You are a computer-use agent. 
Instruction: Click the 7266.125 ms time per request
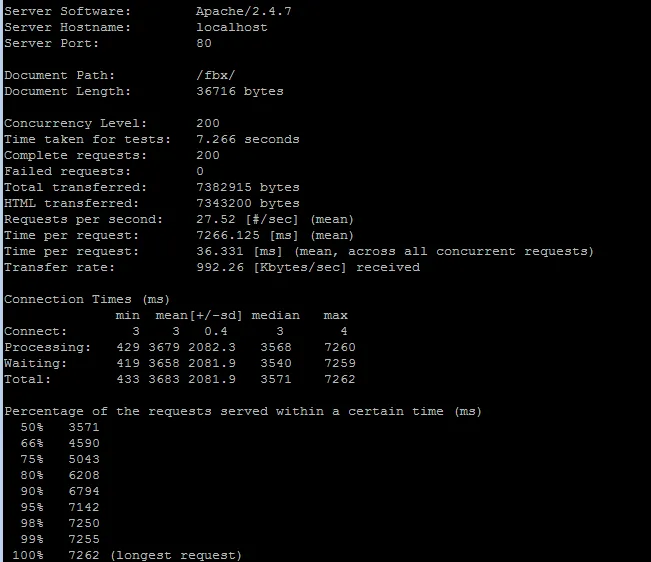pyautogui.click(x=228, y=235)
